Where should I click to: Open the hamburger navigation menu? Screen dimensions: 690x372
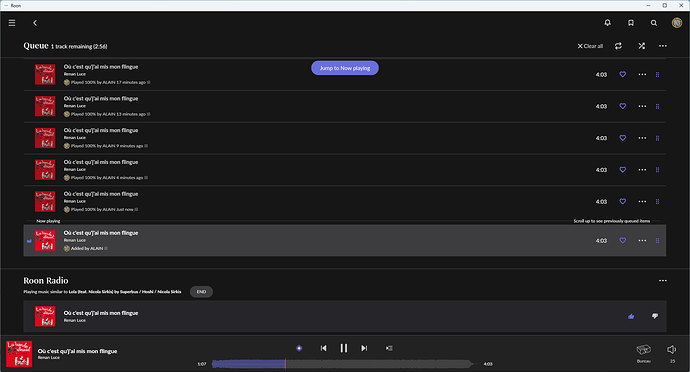12,23
